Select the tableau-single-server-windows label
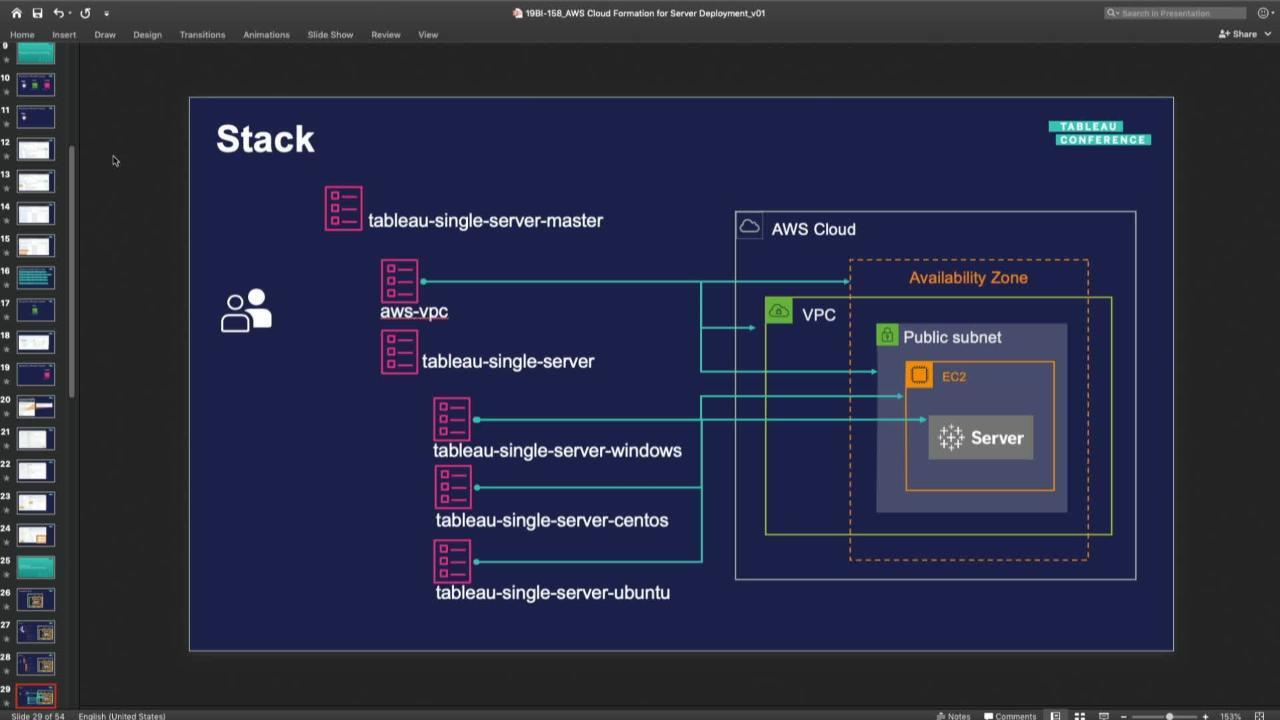This screenshot has width=1280, height=720. click(557, 450)
